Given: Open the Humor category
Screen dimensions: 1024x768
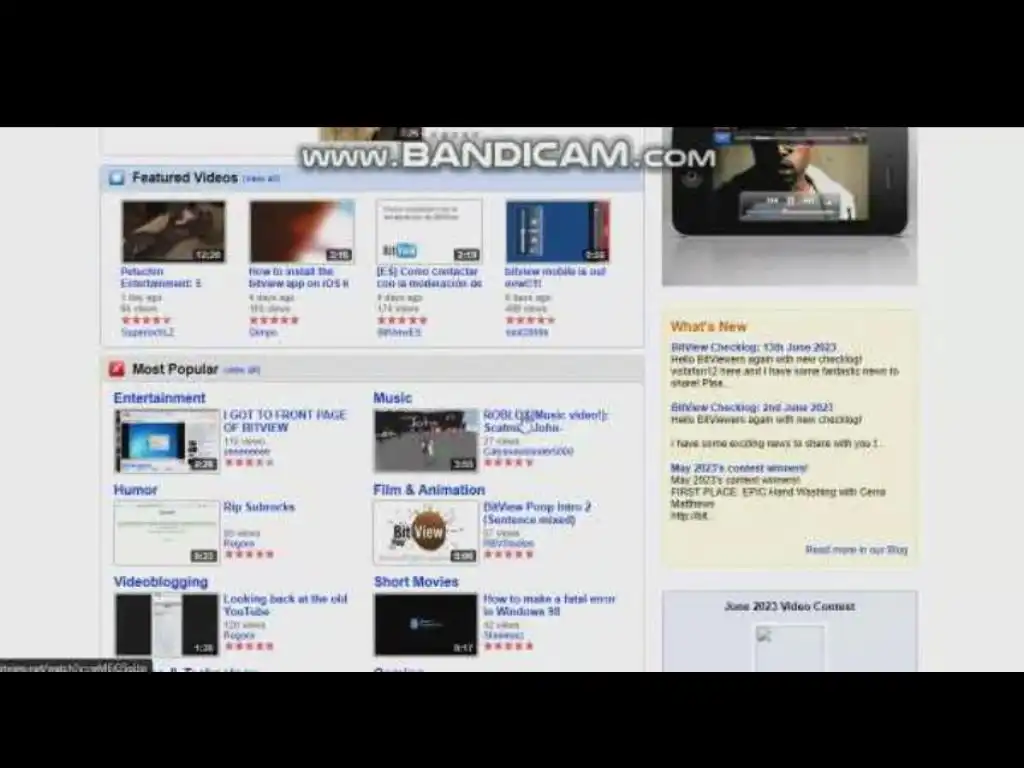Looking at the screenshot, I should 135,490.
